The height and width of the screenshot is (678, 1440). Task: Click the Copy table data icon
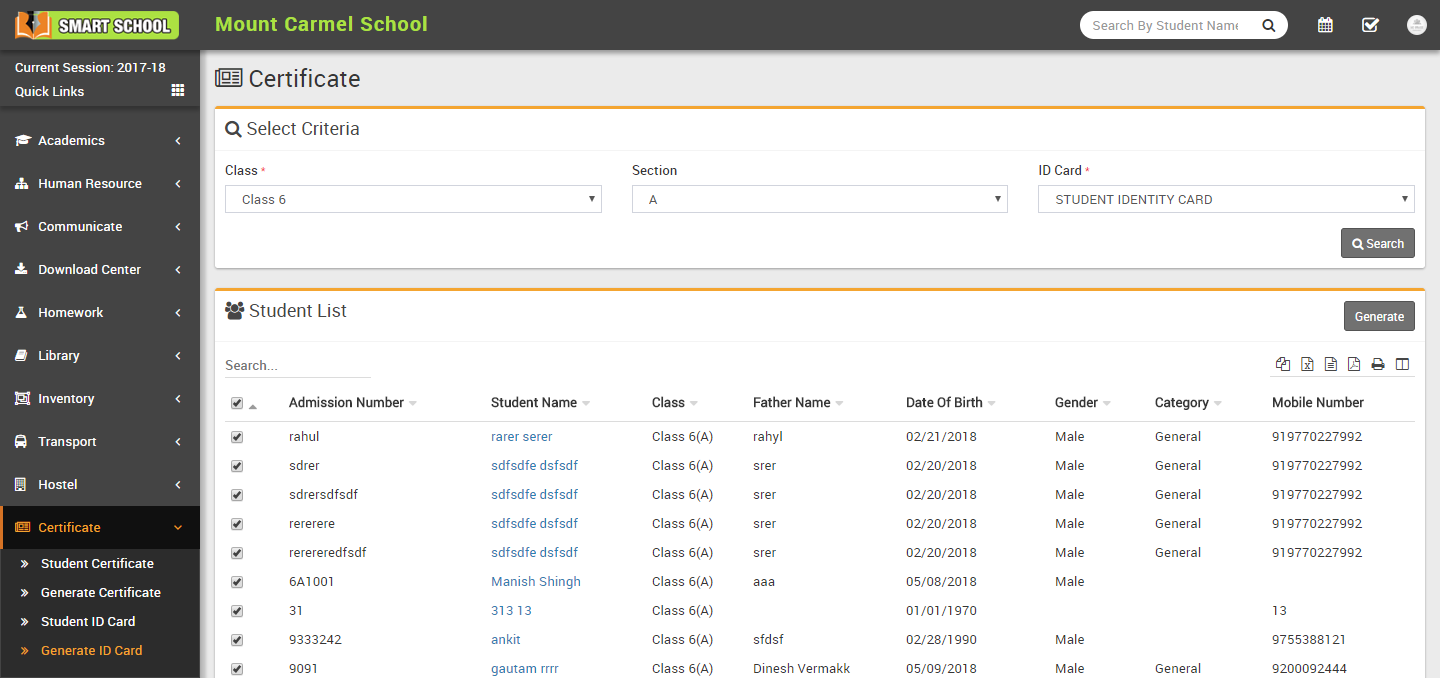[1283, 364]
